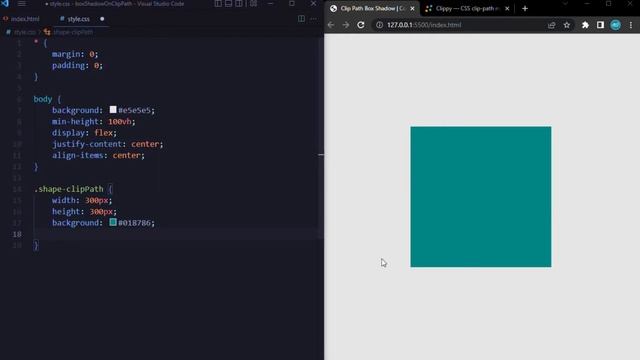Click the address bar URL 127.0.0.1:5500/index.html
Image resolution: width=640 pixels, height=360 pixels.
coord(424,25)
